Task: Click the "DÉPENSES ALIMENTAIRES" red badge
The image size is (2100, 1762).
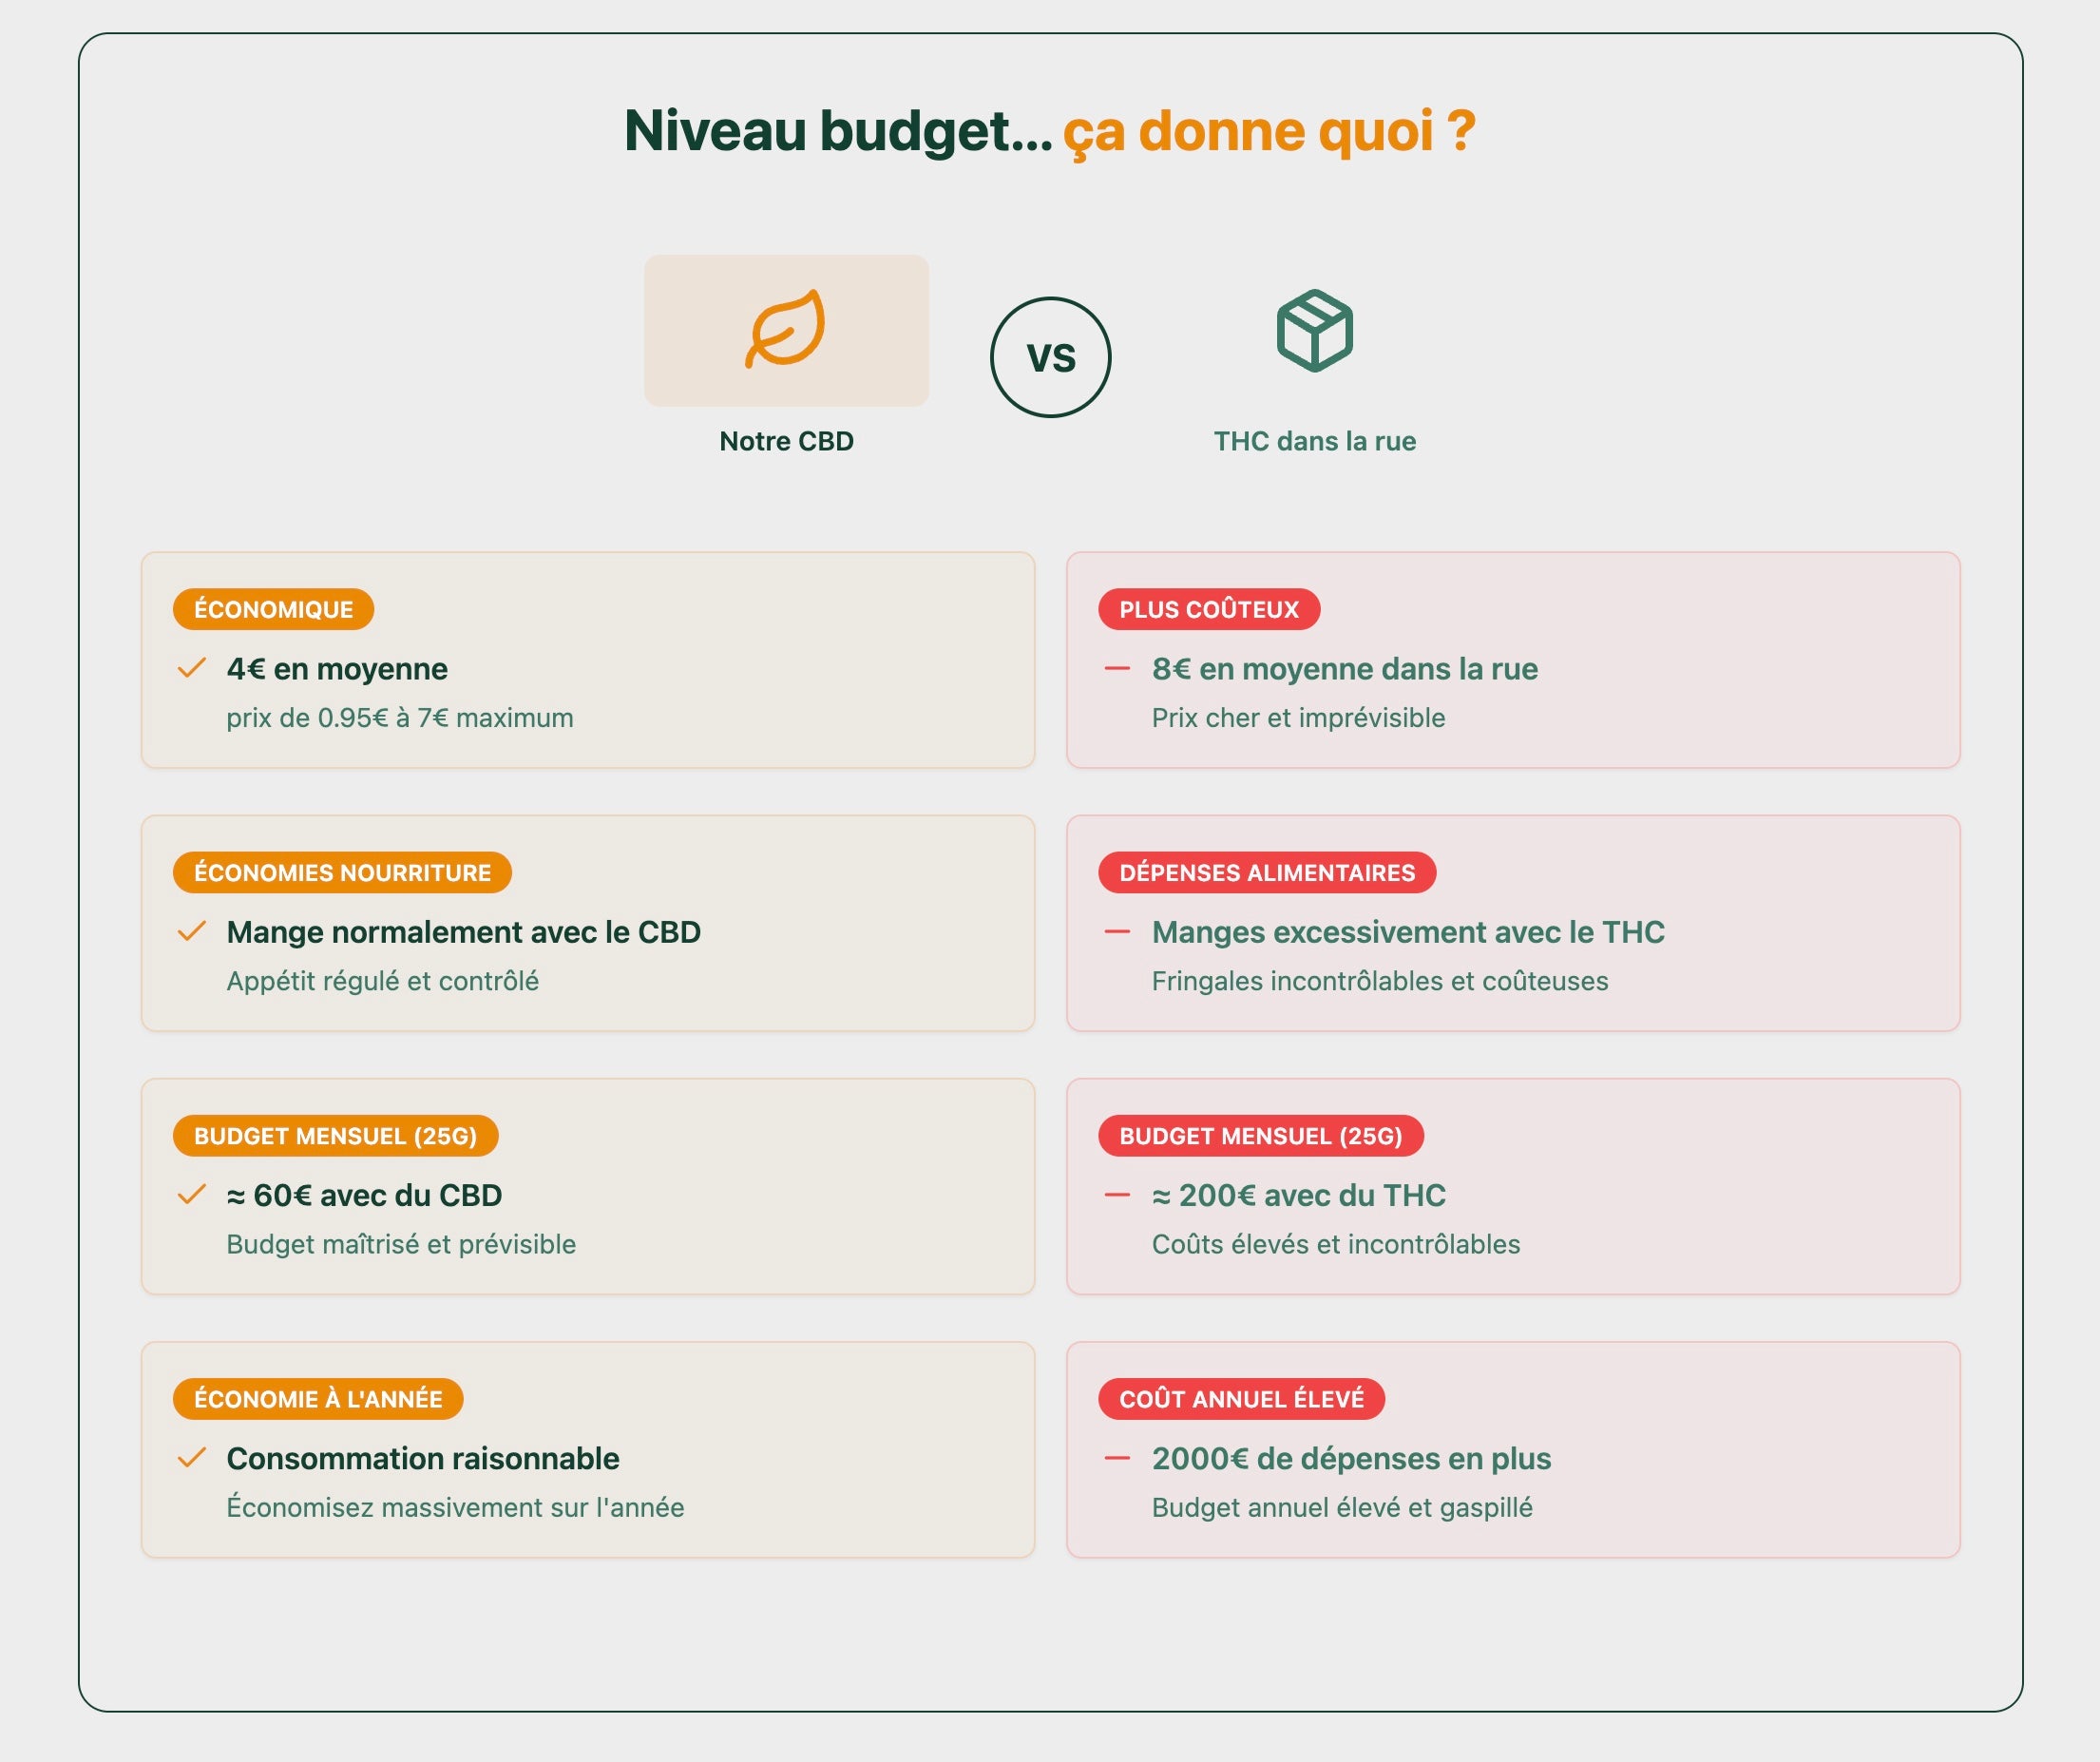Action: [x=1266, y=872]
